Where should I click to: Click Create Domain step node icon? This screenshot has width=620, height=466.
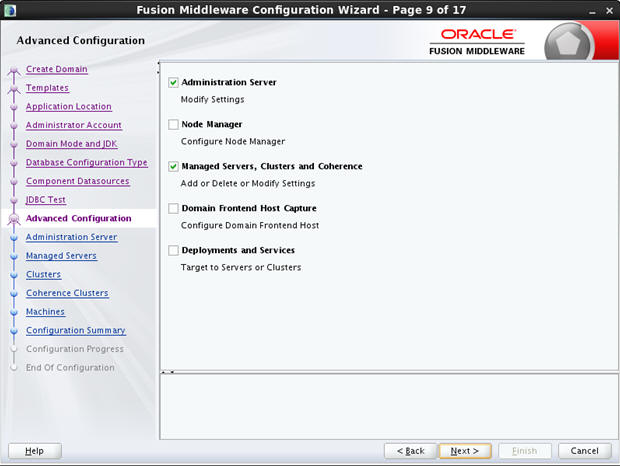pyautogui.click(x=14, y=71)
